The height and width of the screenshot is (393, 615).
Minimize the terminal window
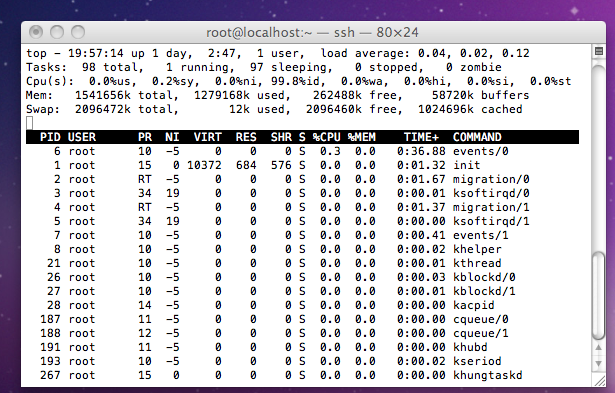click(x=57, y=32)
